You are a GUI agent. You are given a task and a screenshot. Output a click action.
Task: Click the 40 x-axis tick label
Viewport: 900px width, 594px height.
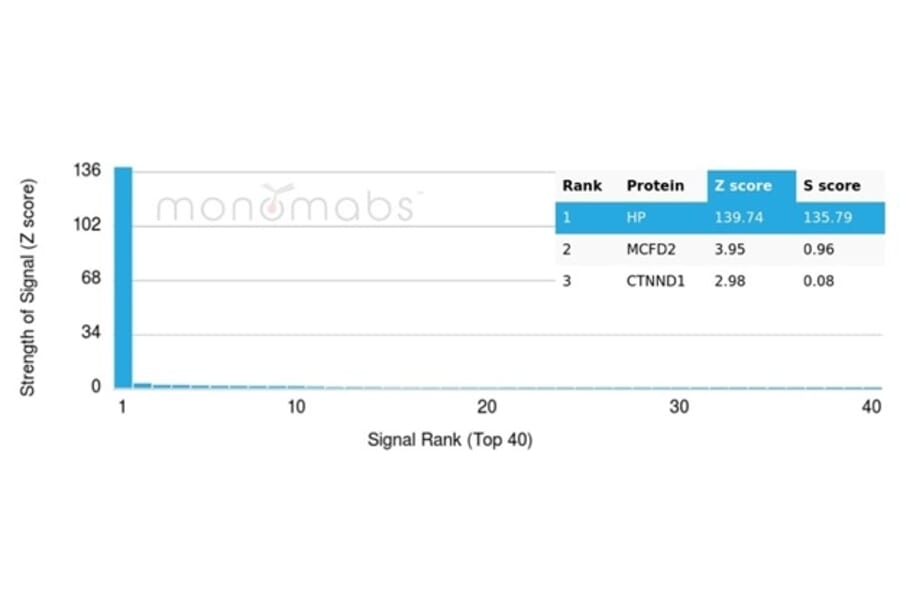coord(871,407)
